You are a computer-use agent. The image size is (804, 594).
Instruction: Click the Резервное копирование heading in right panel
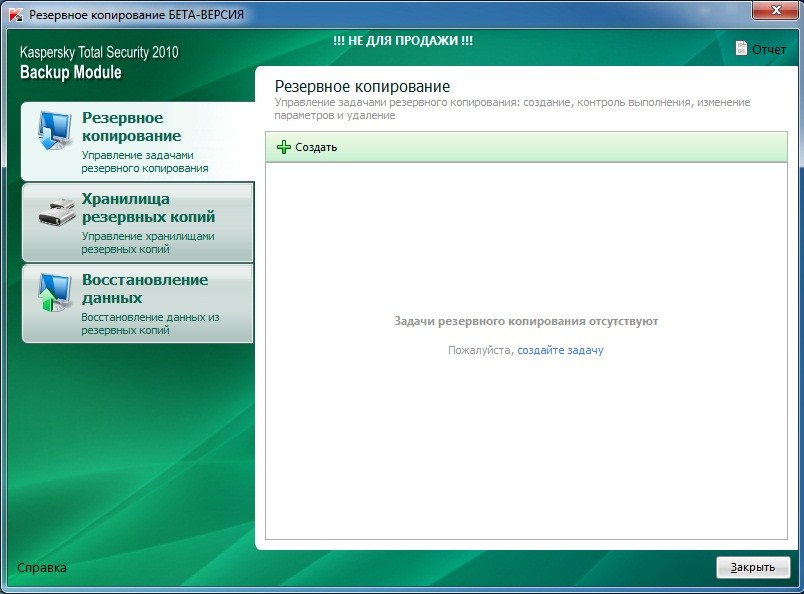click(363, 86)
